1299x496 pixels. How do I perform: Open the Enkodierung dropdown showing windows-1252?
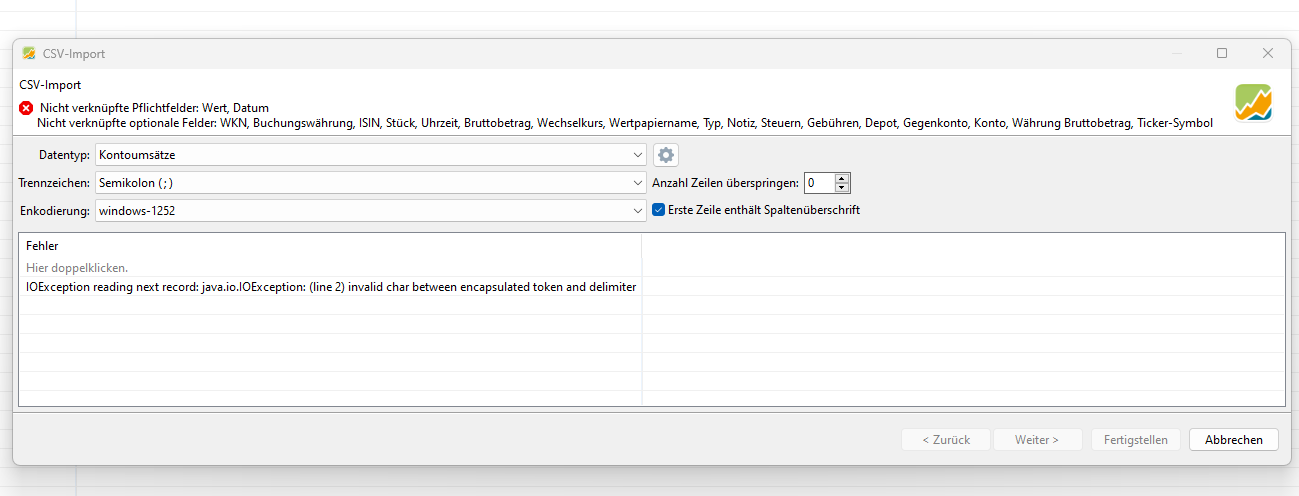pos(371,210)
